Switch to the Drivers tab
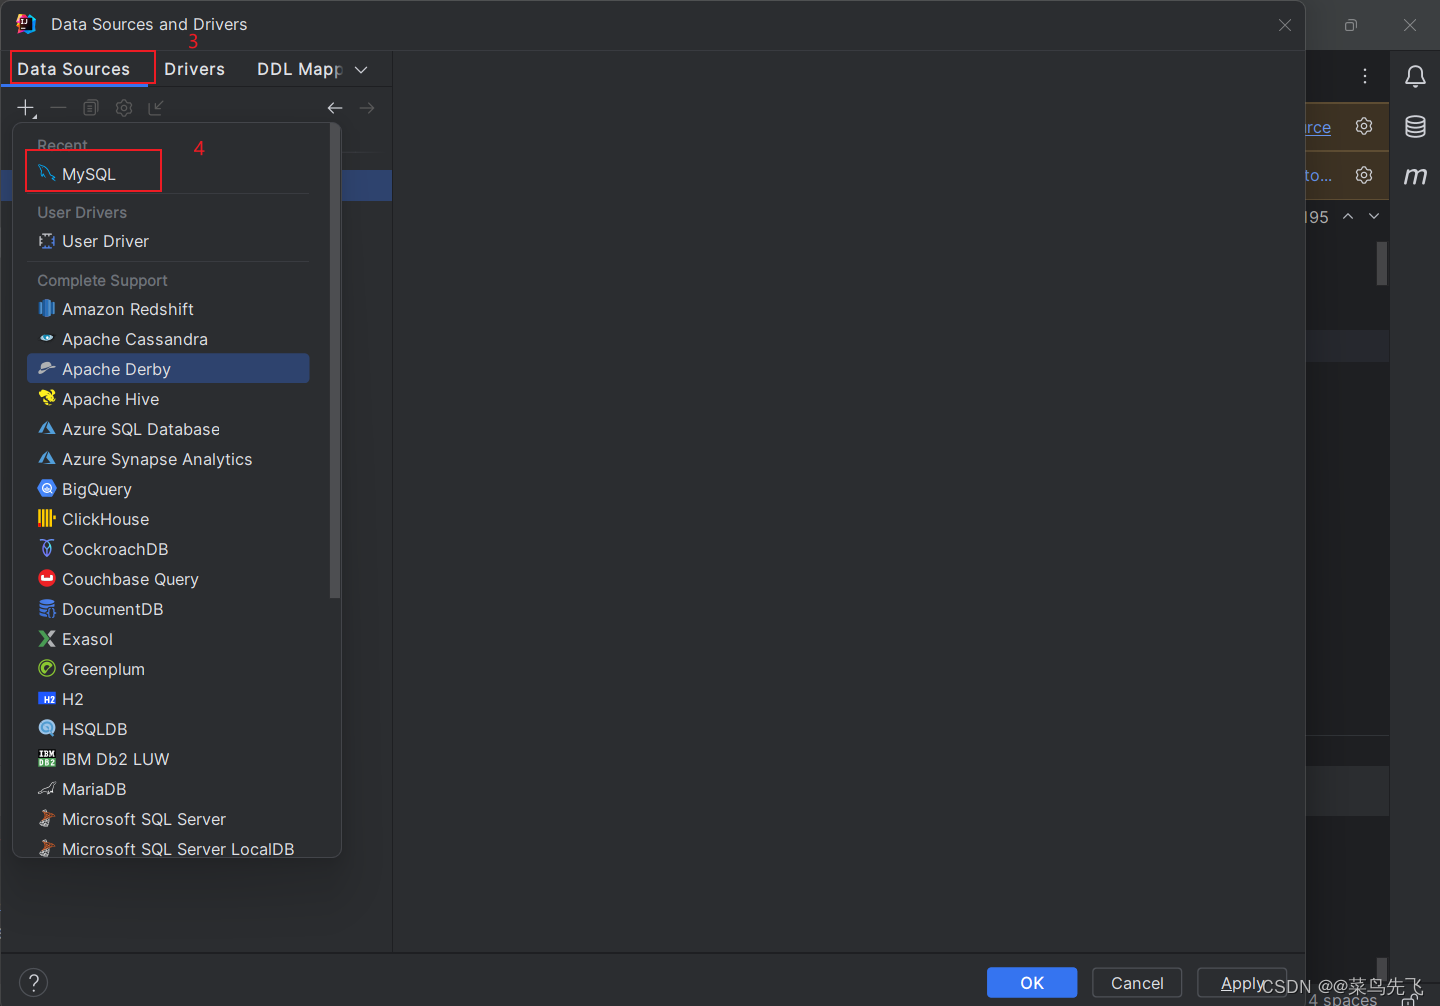The image size is (1440, 1006). 194,69
